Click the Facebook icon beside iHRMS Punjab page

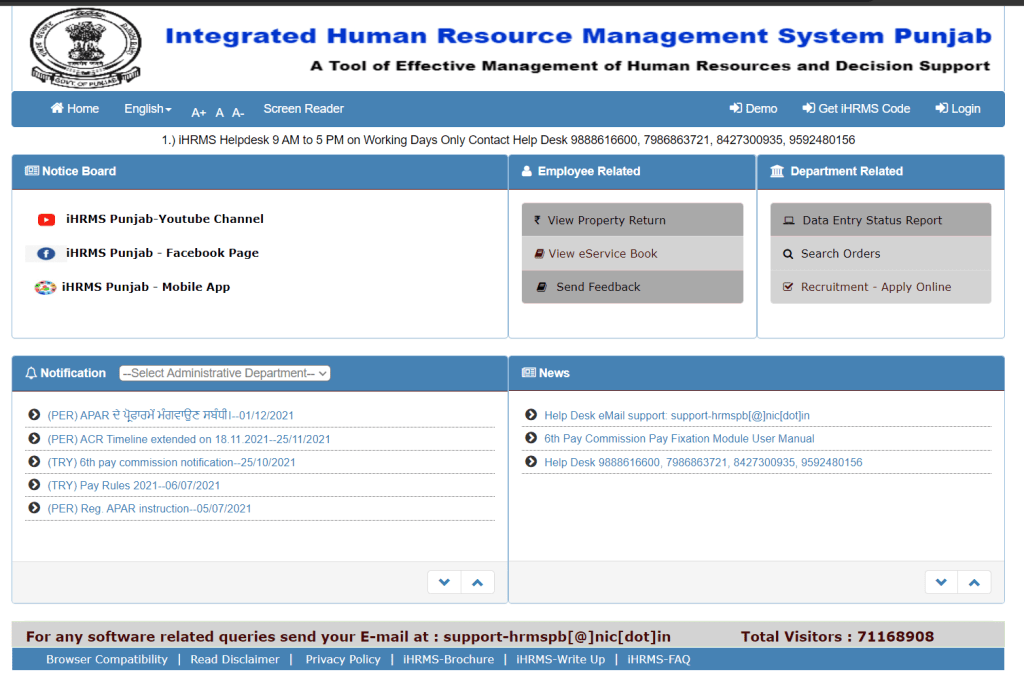[46, 253]
